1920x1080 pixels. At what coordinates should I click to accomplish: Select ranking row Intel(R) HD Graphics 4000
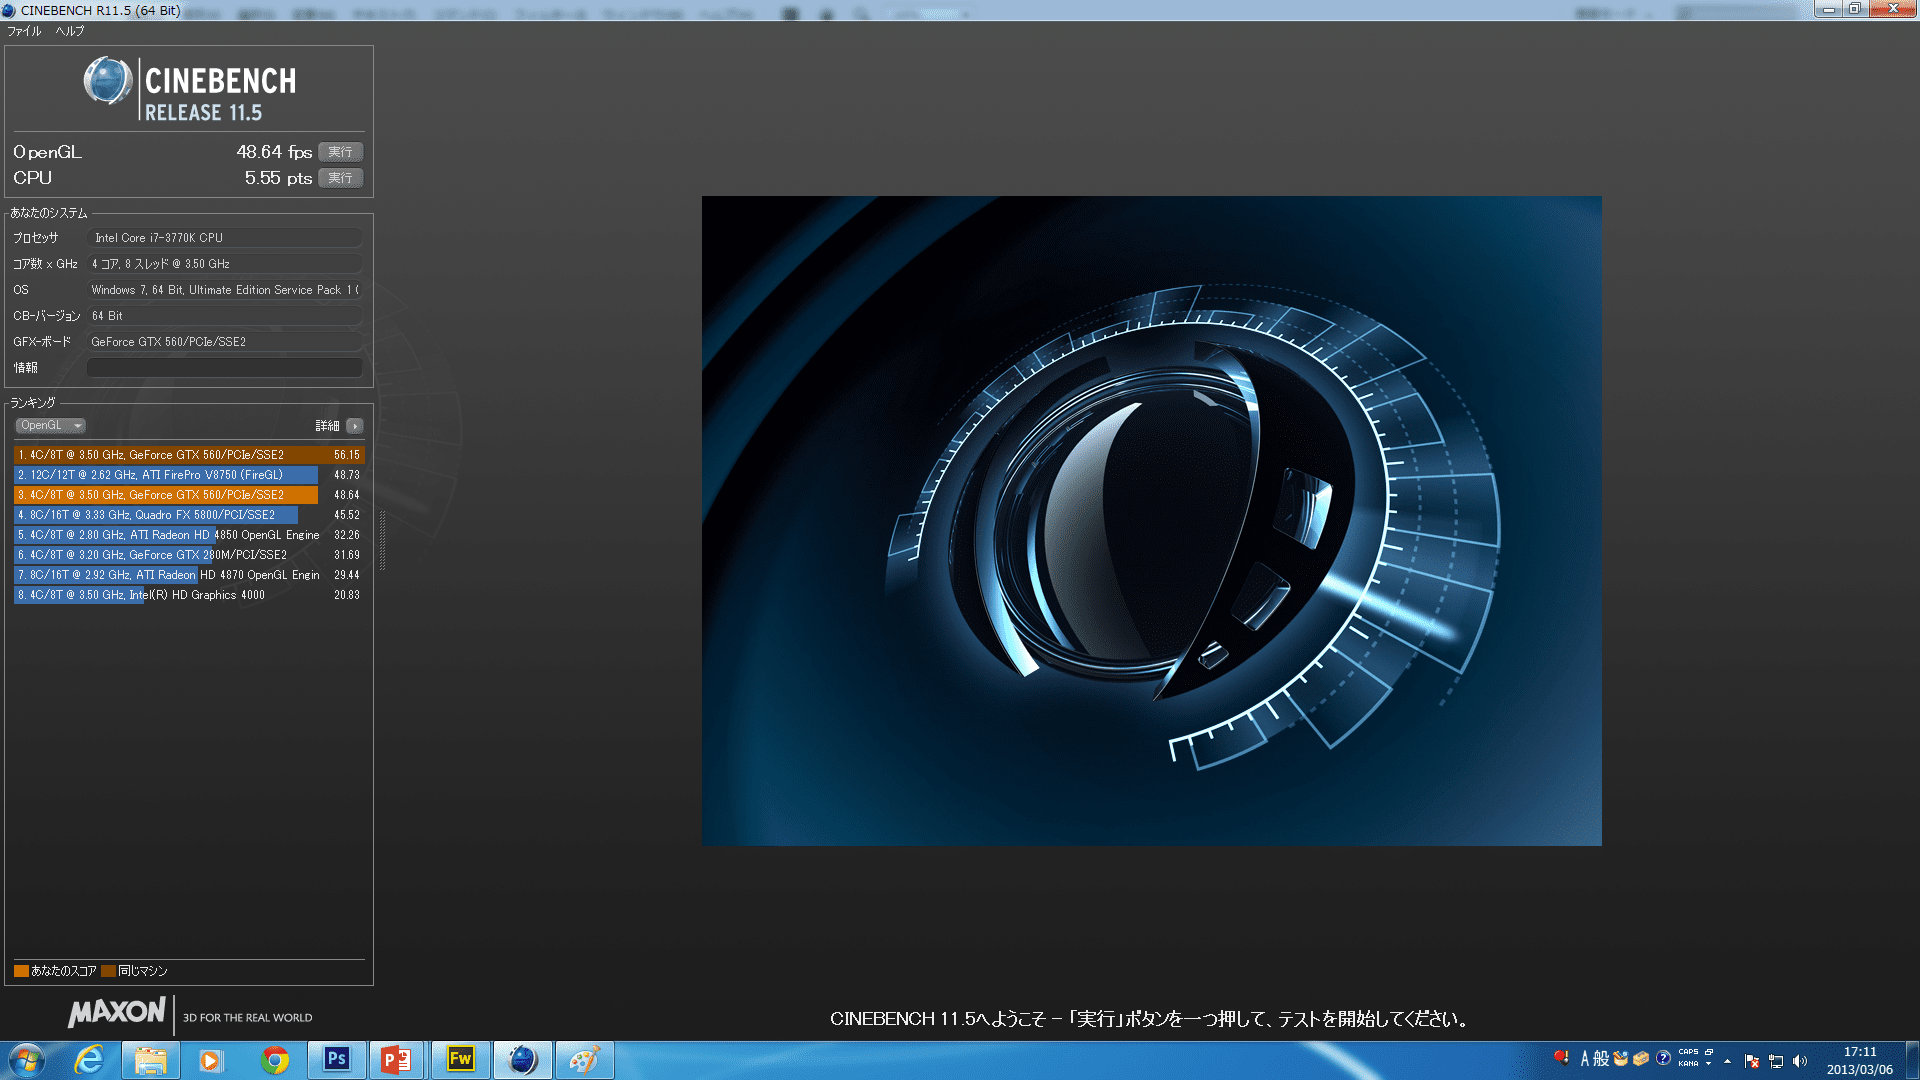(189, 595)
